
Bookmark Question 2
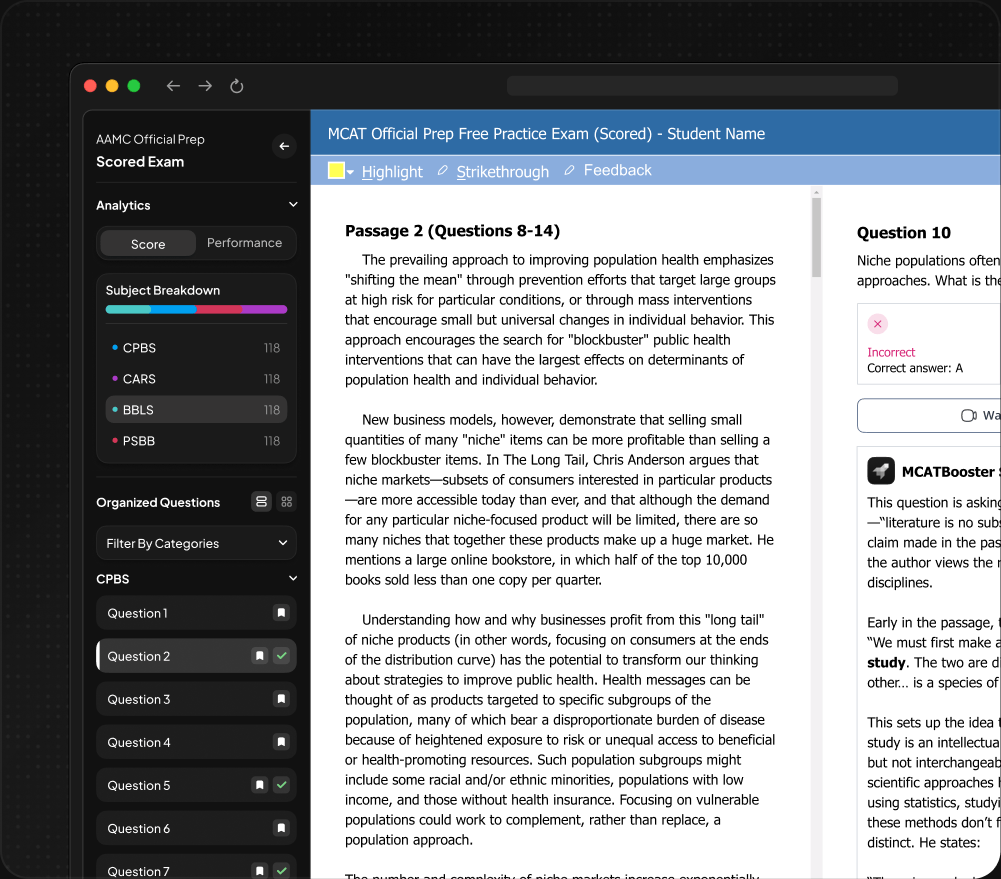[x=259, y=656]
